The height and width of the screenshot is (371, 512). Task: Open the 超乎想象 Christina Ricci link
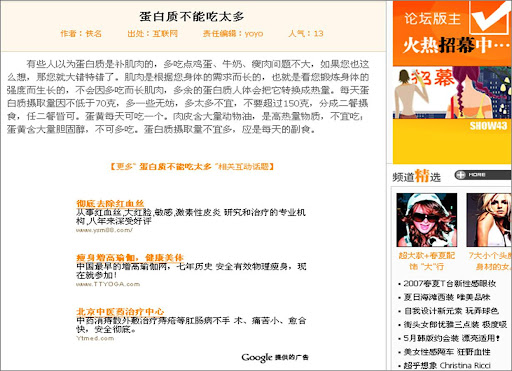447,365
